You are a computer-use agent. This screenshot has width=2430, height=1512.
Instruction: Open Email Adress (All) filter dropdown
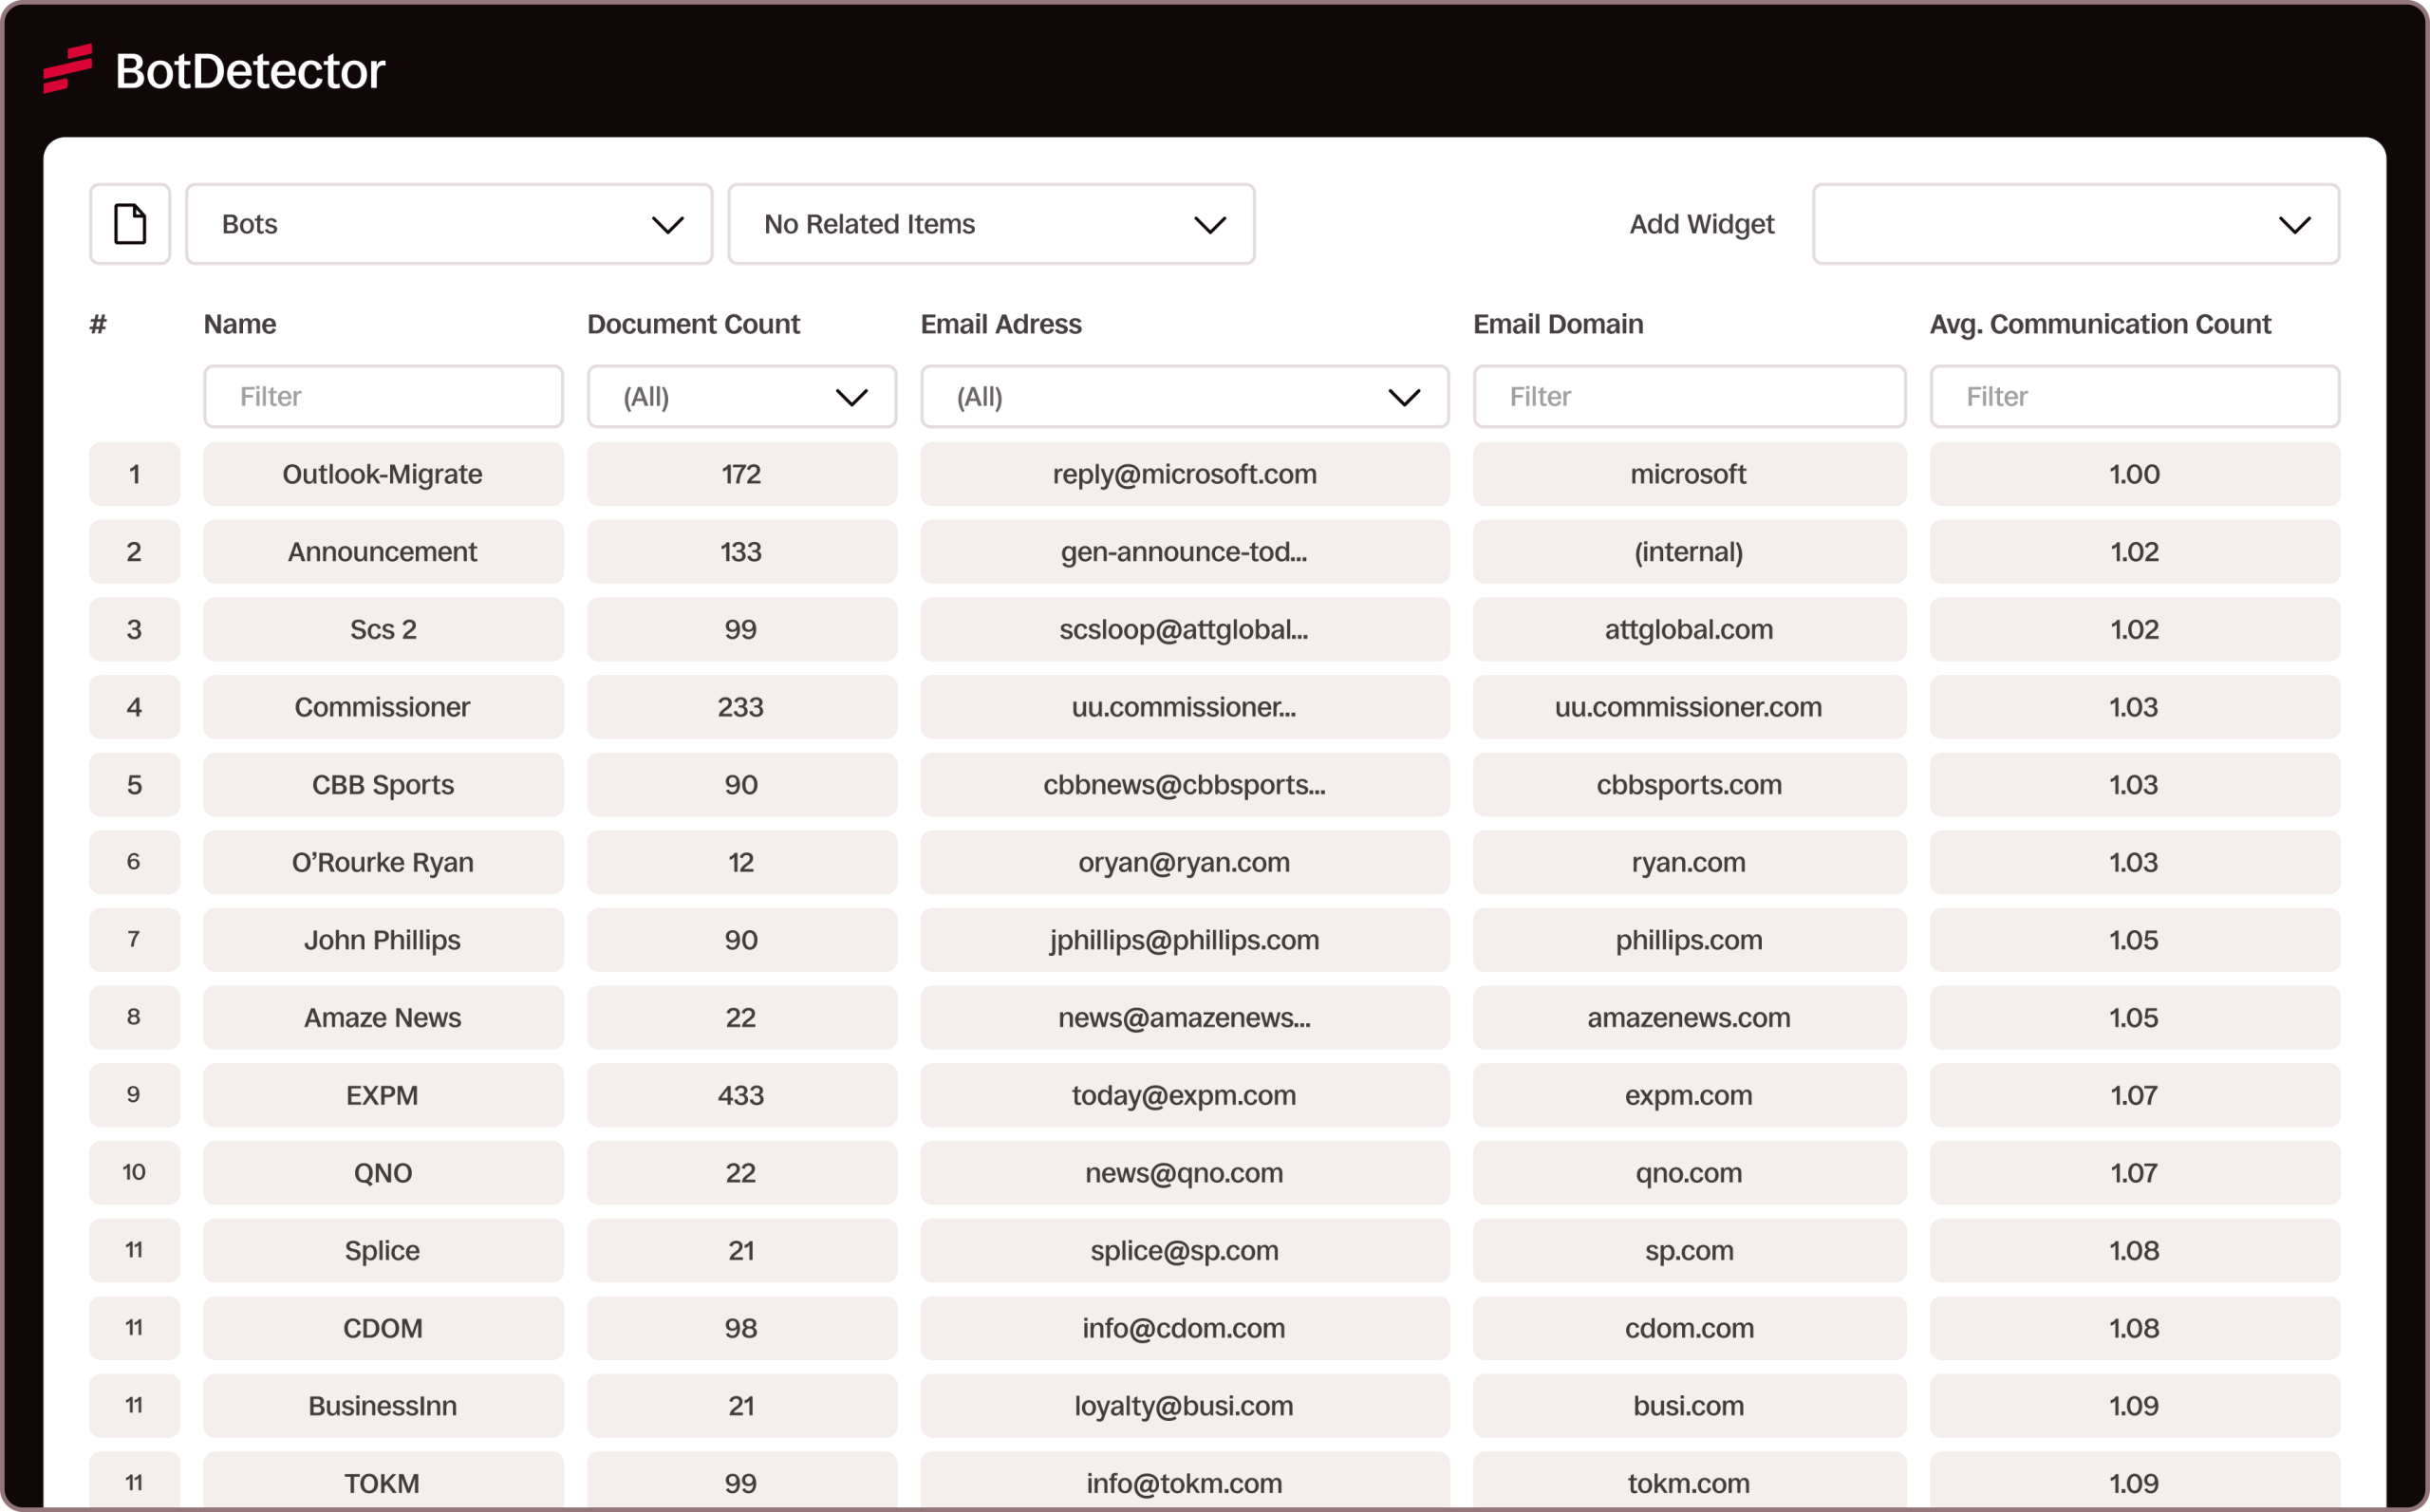tap(1184, 397)
